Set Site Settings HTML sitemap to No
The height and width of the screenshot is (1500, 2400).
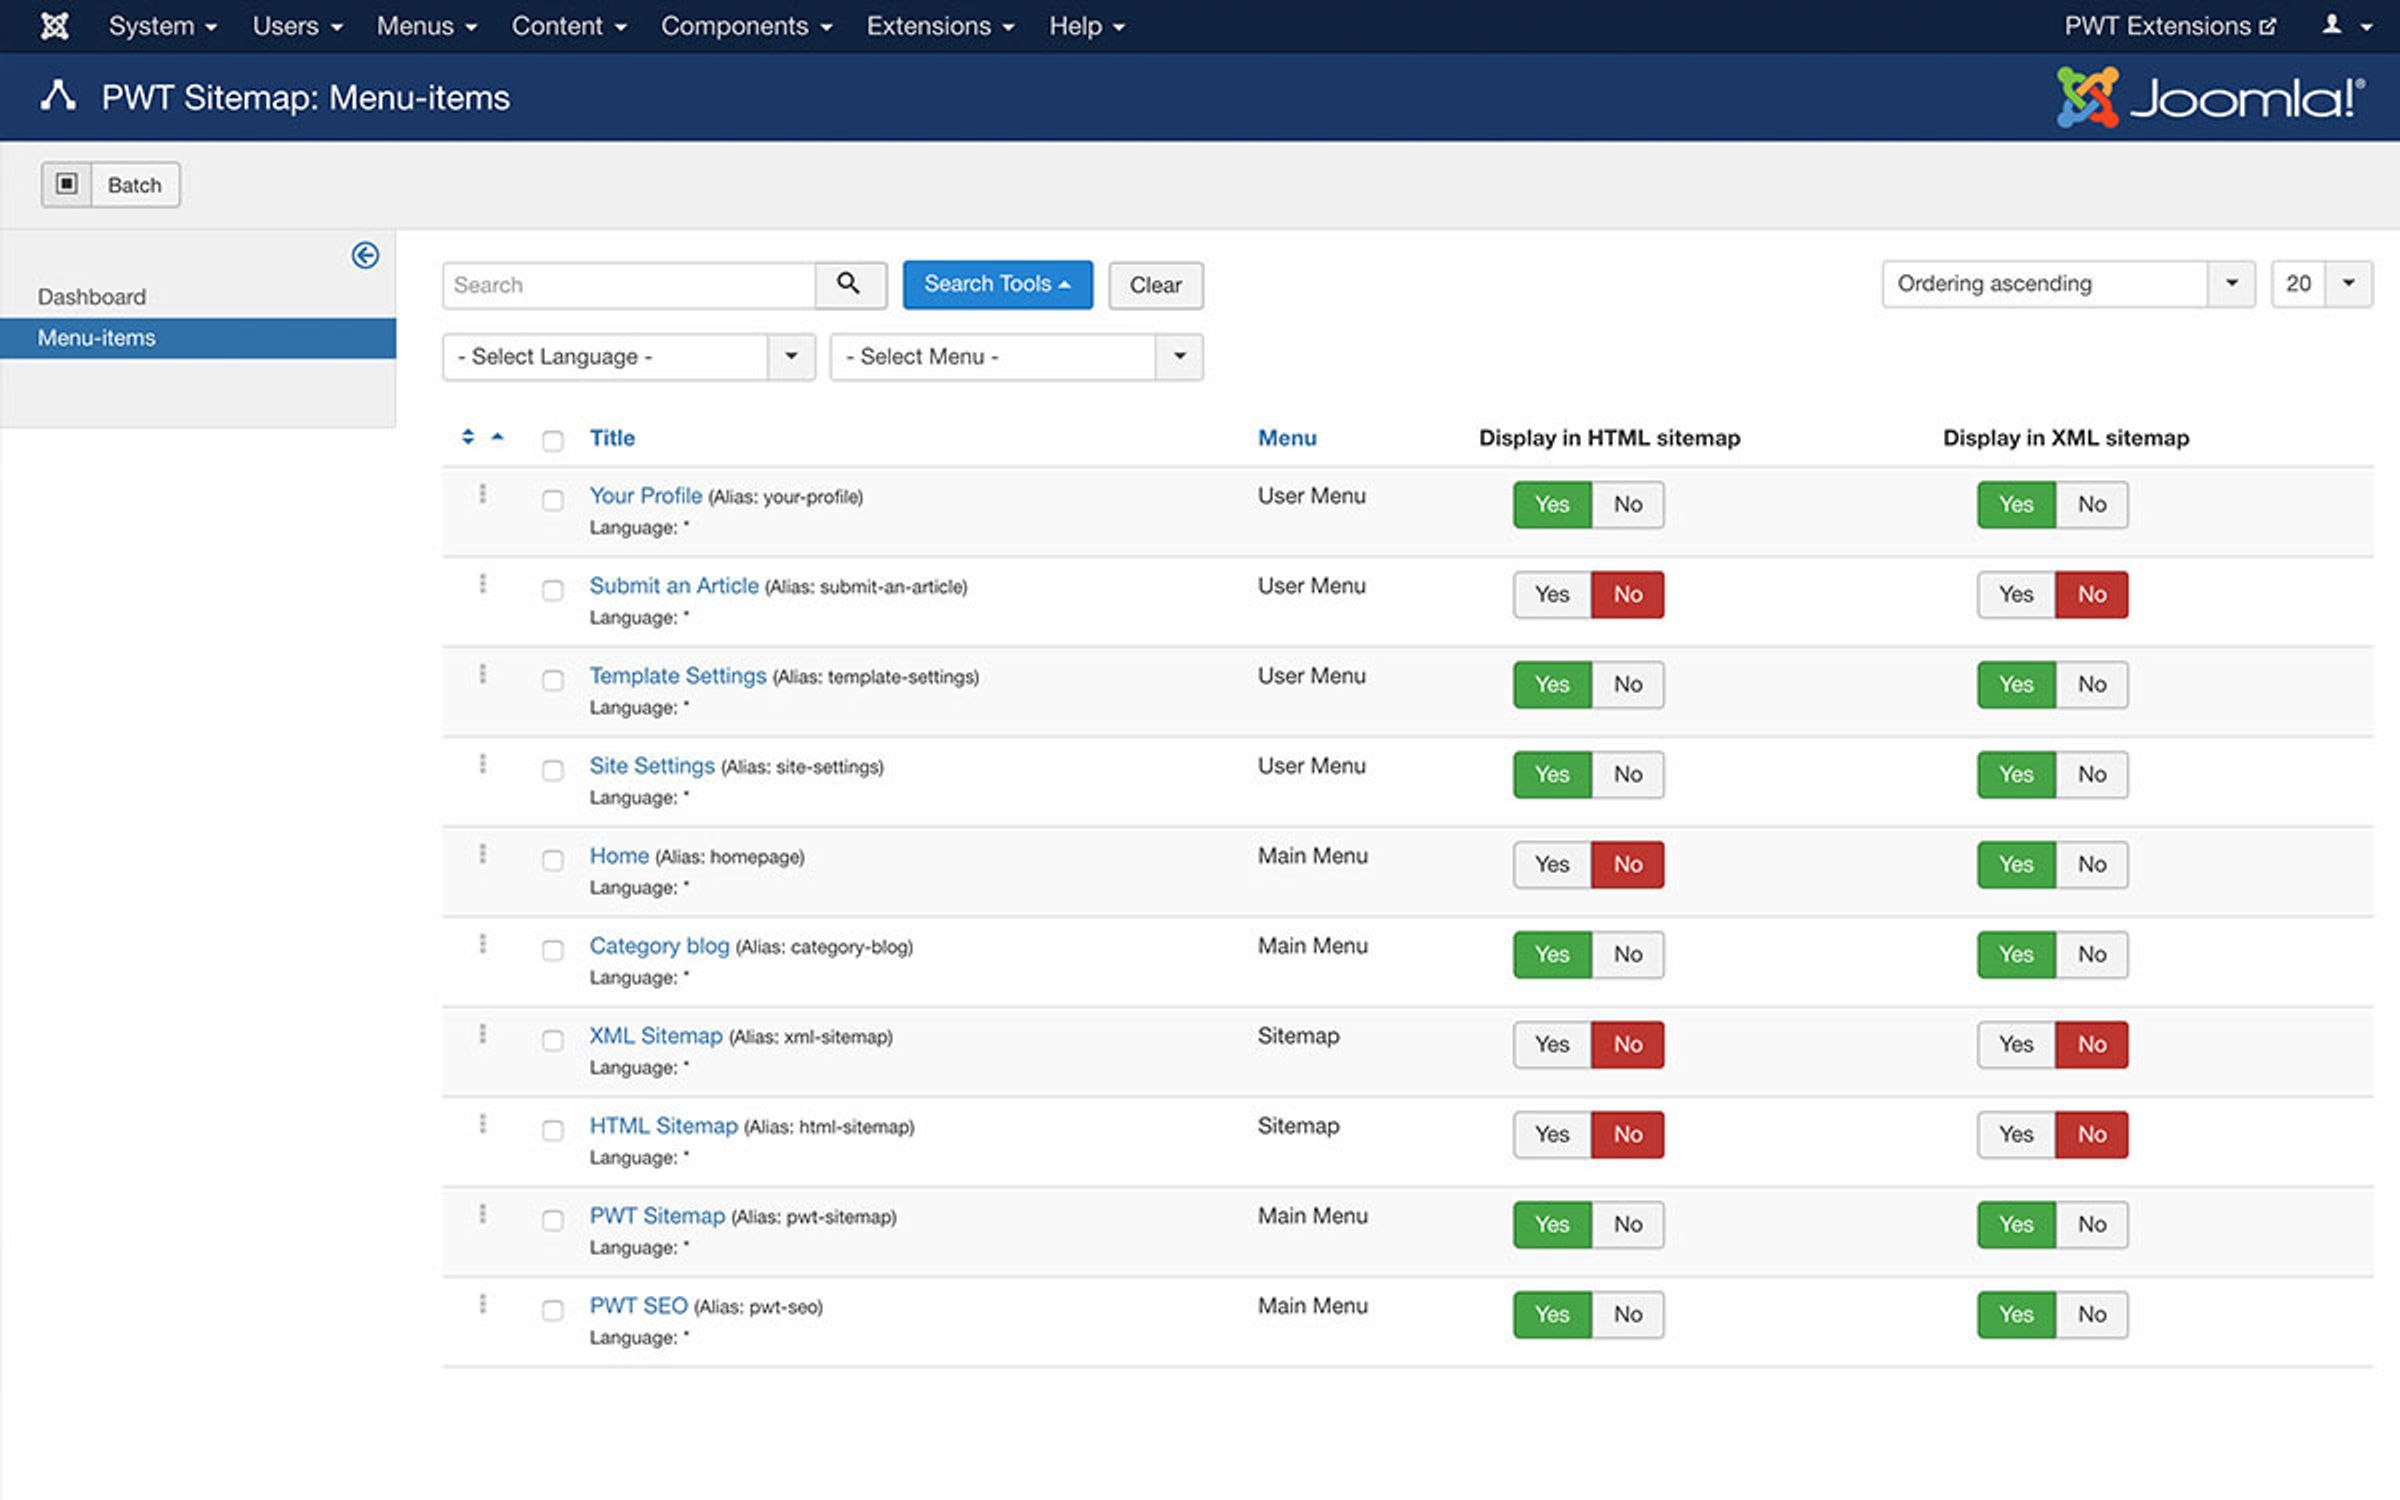[x=1628, y=774]
